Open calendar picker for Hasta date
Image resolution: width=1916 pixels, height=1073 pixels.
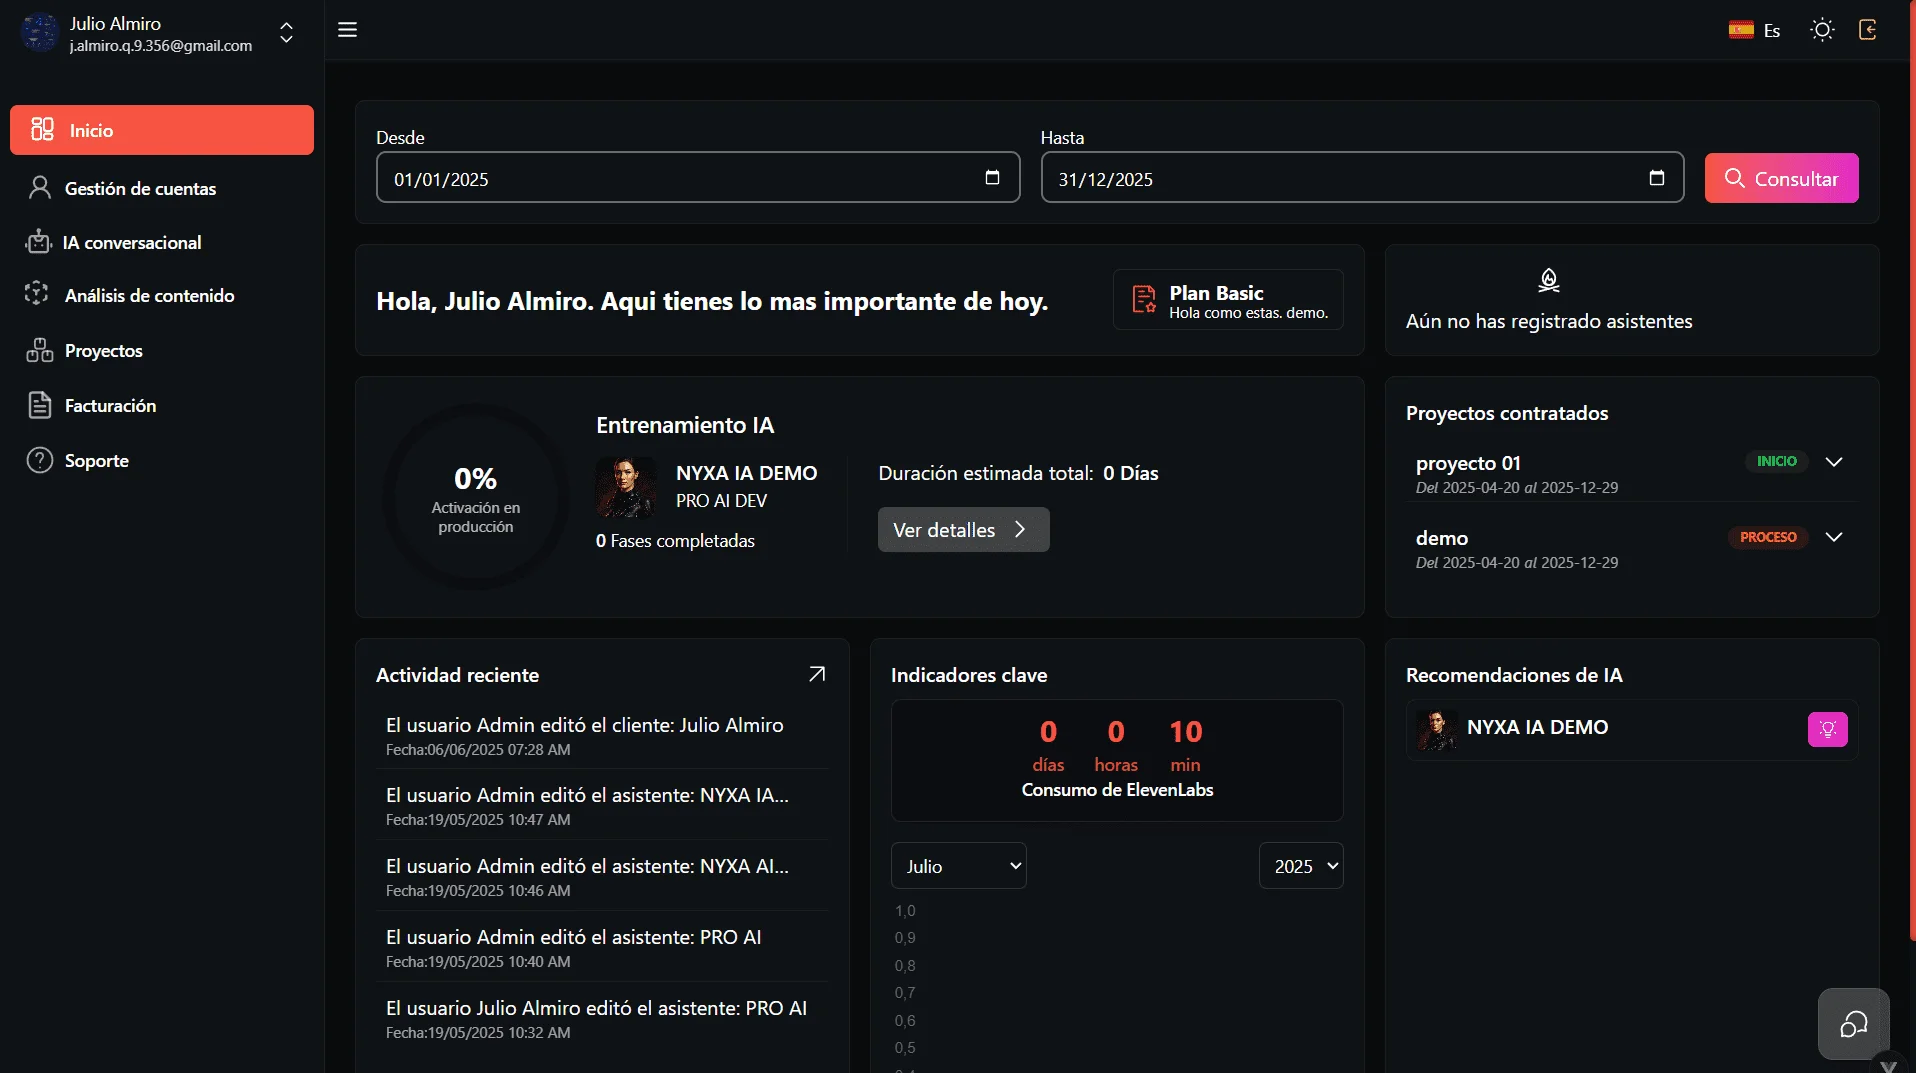point(1656,178)
